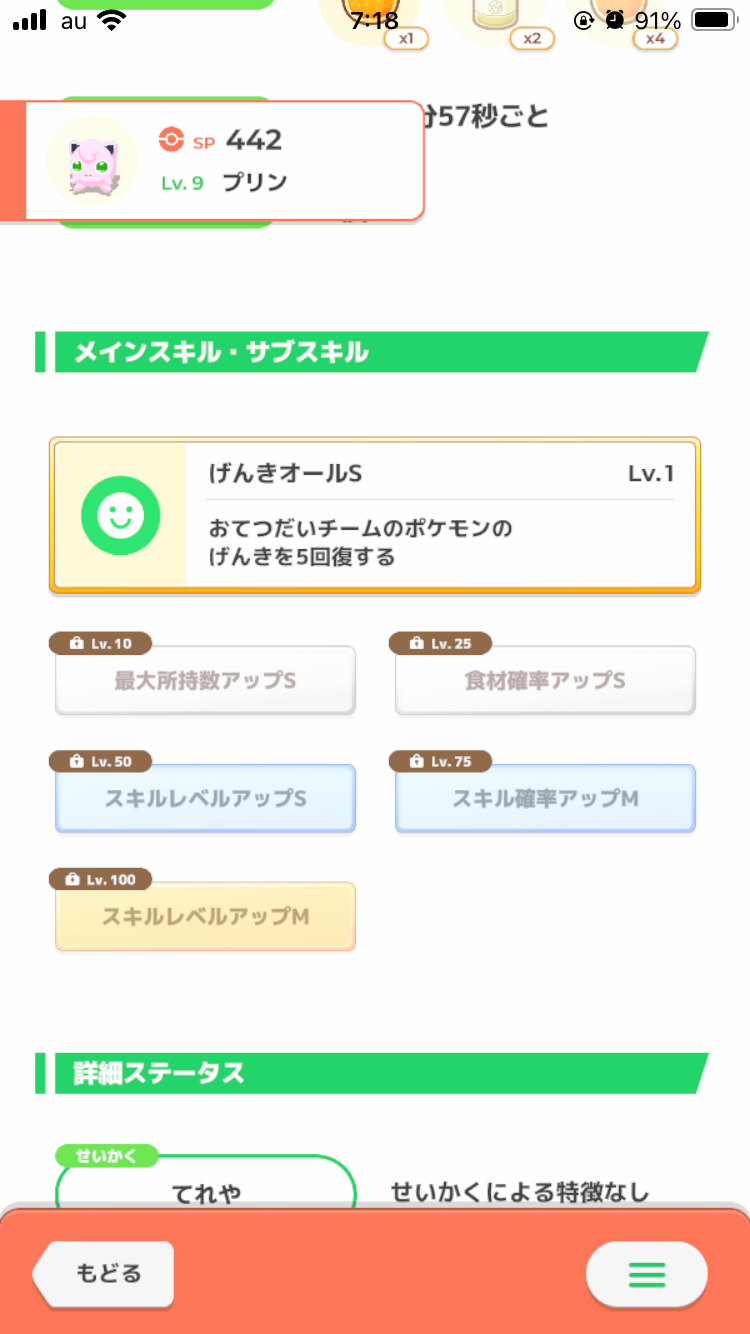Tap the locked 食材確率アップS sub skill
750x1334 pixels.
coord(545,681)
